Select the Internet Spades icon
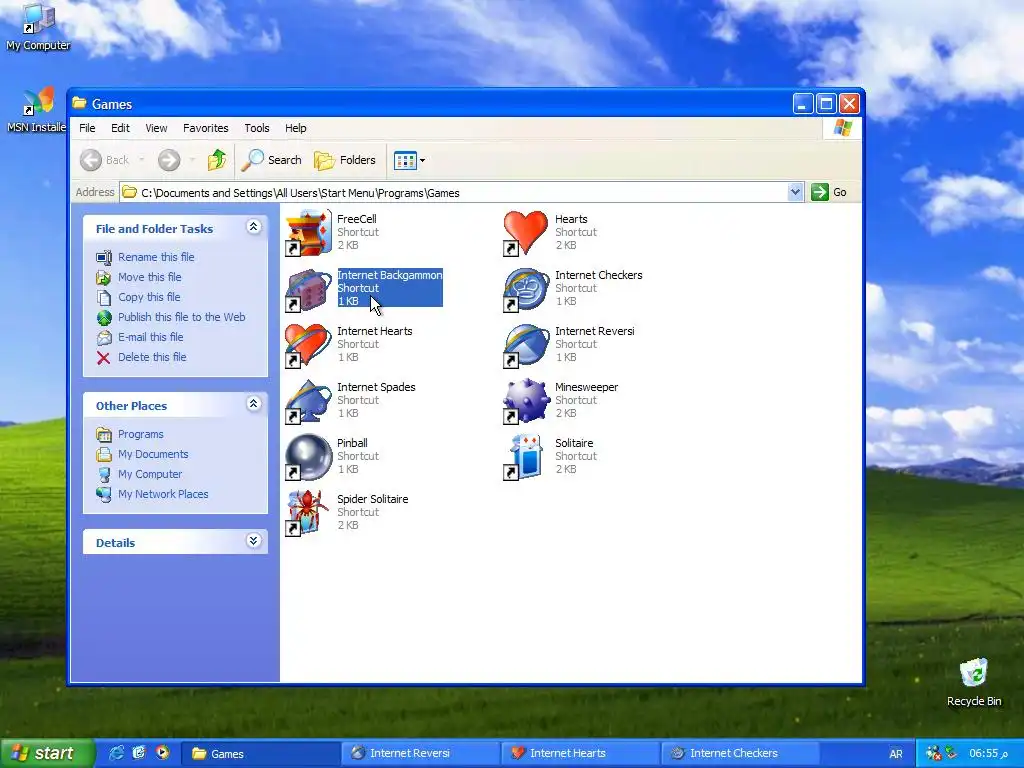Image resolution: width=1024 pixels, height=768 pixels. [308, 401]
